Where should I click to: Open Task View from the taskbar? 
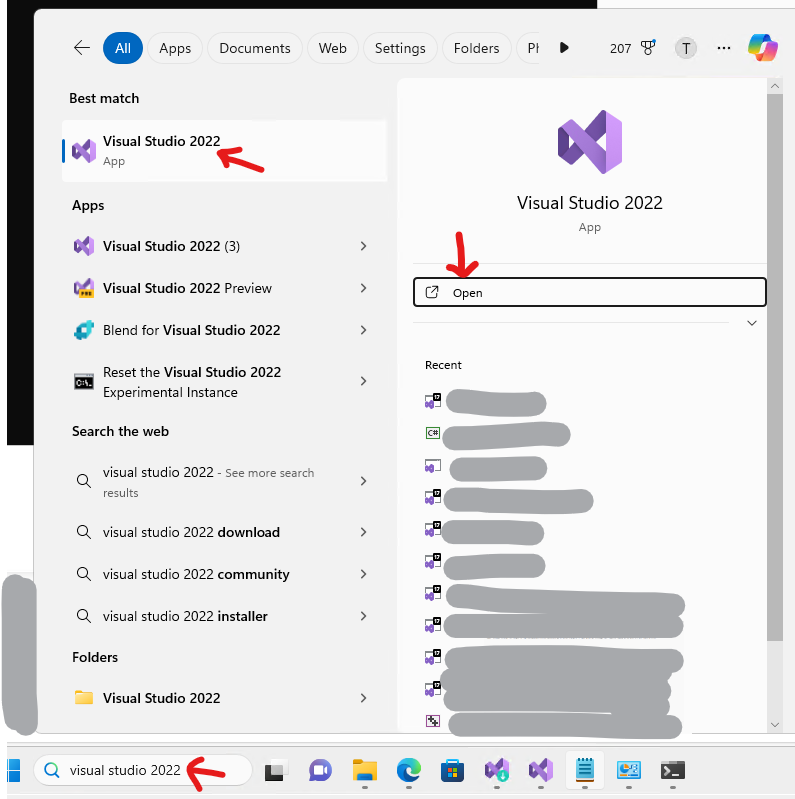click(x=276, y=770)
